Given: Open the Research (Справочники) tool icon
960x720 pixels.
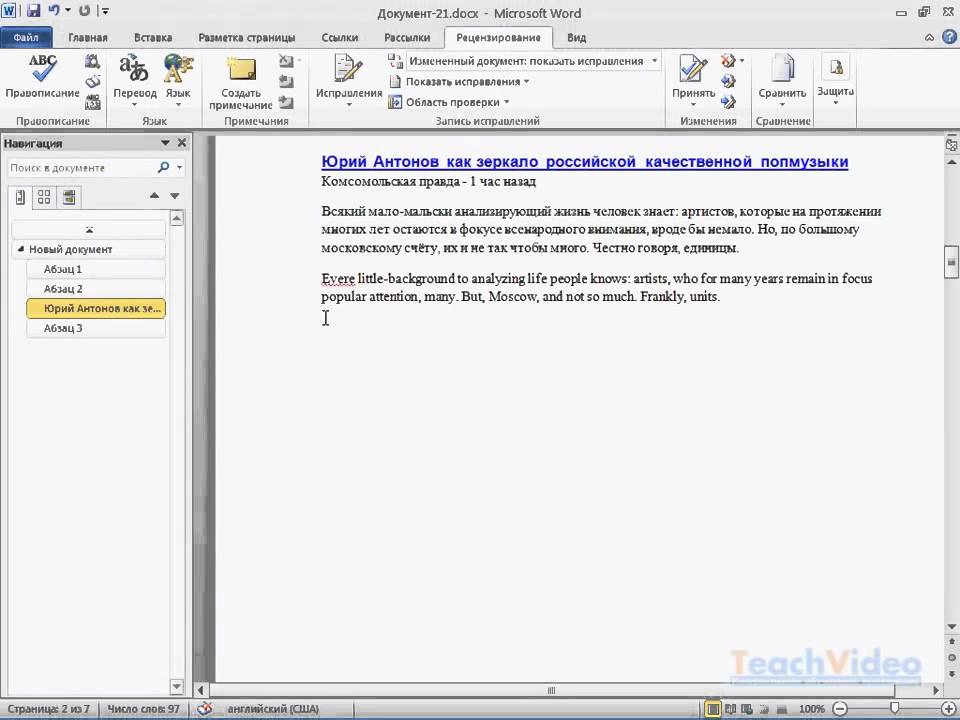Looking at the screenshot, I should point(92,61).
